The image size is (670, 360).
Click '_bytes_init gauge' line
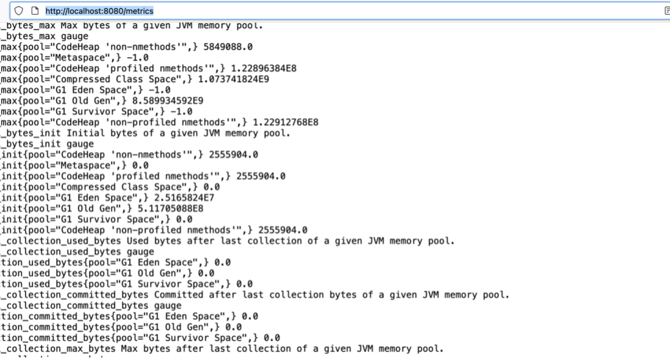pos(47,144)
